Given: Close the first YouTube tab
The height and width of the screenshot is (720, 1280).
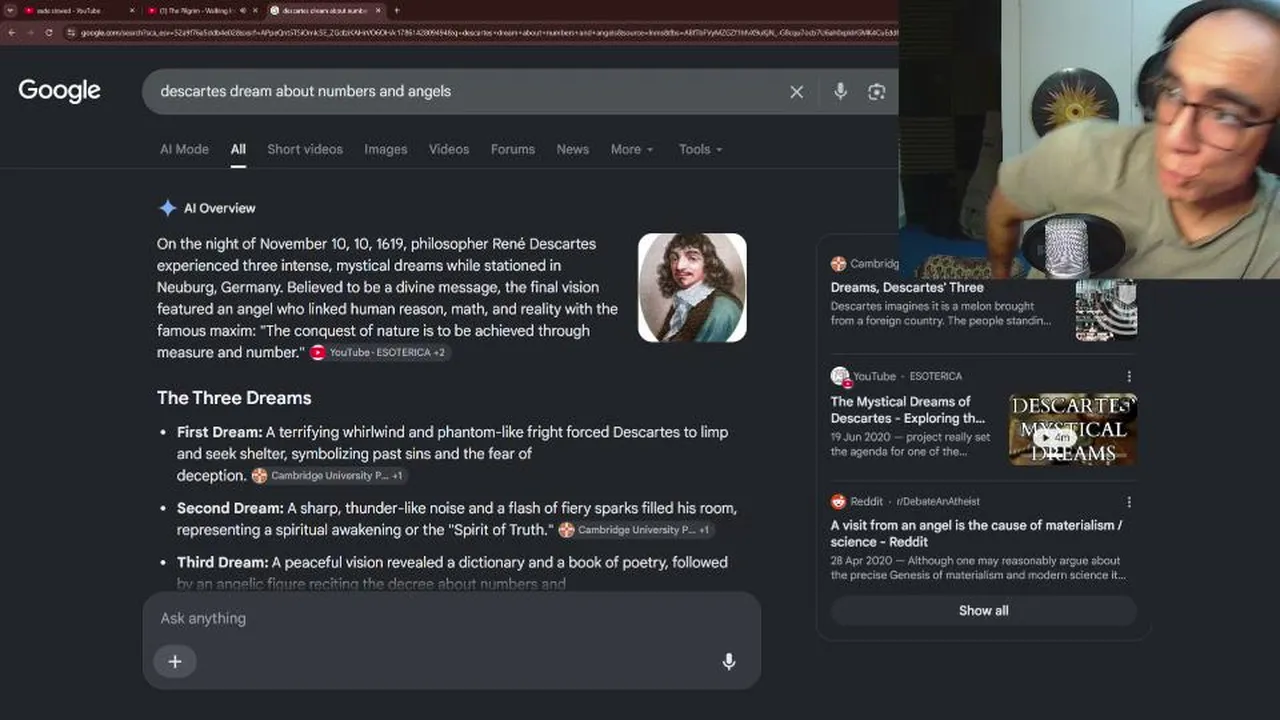Looking at the screenshot, I should click(132, 11).
